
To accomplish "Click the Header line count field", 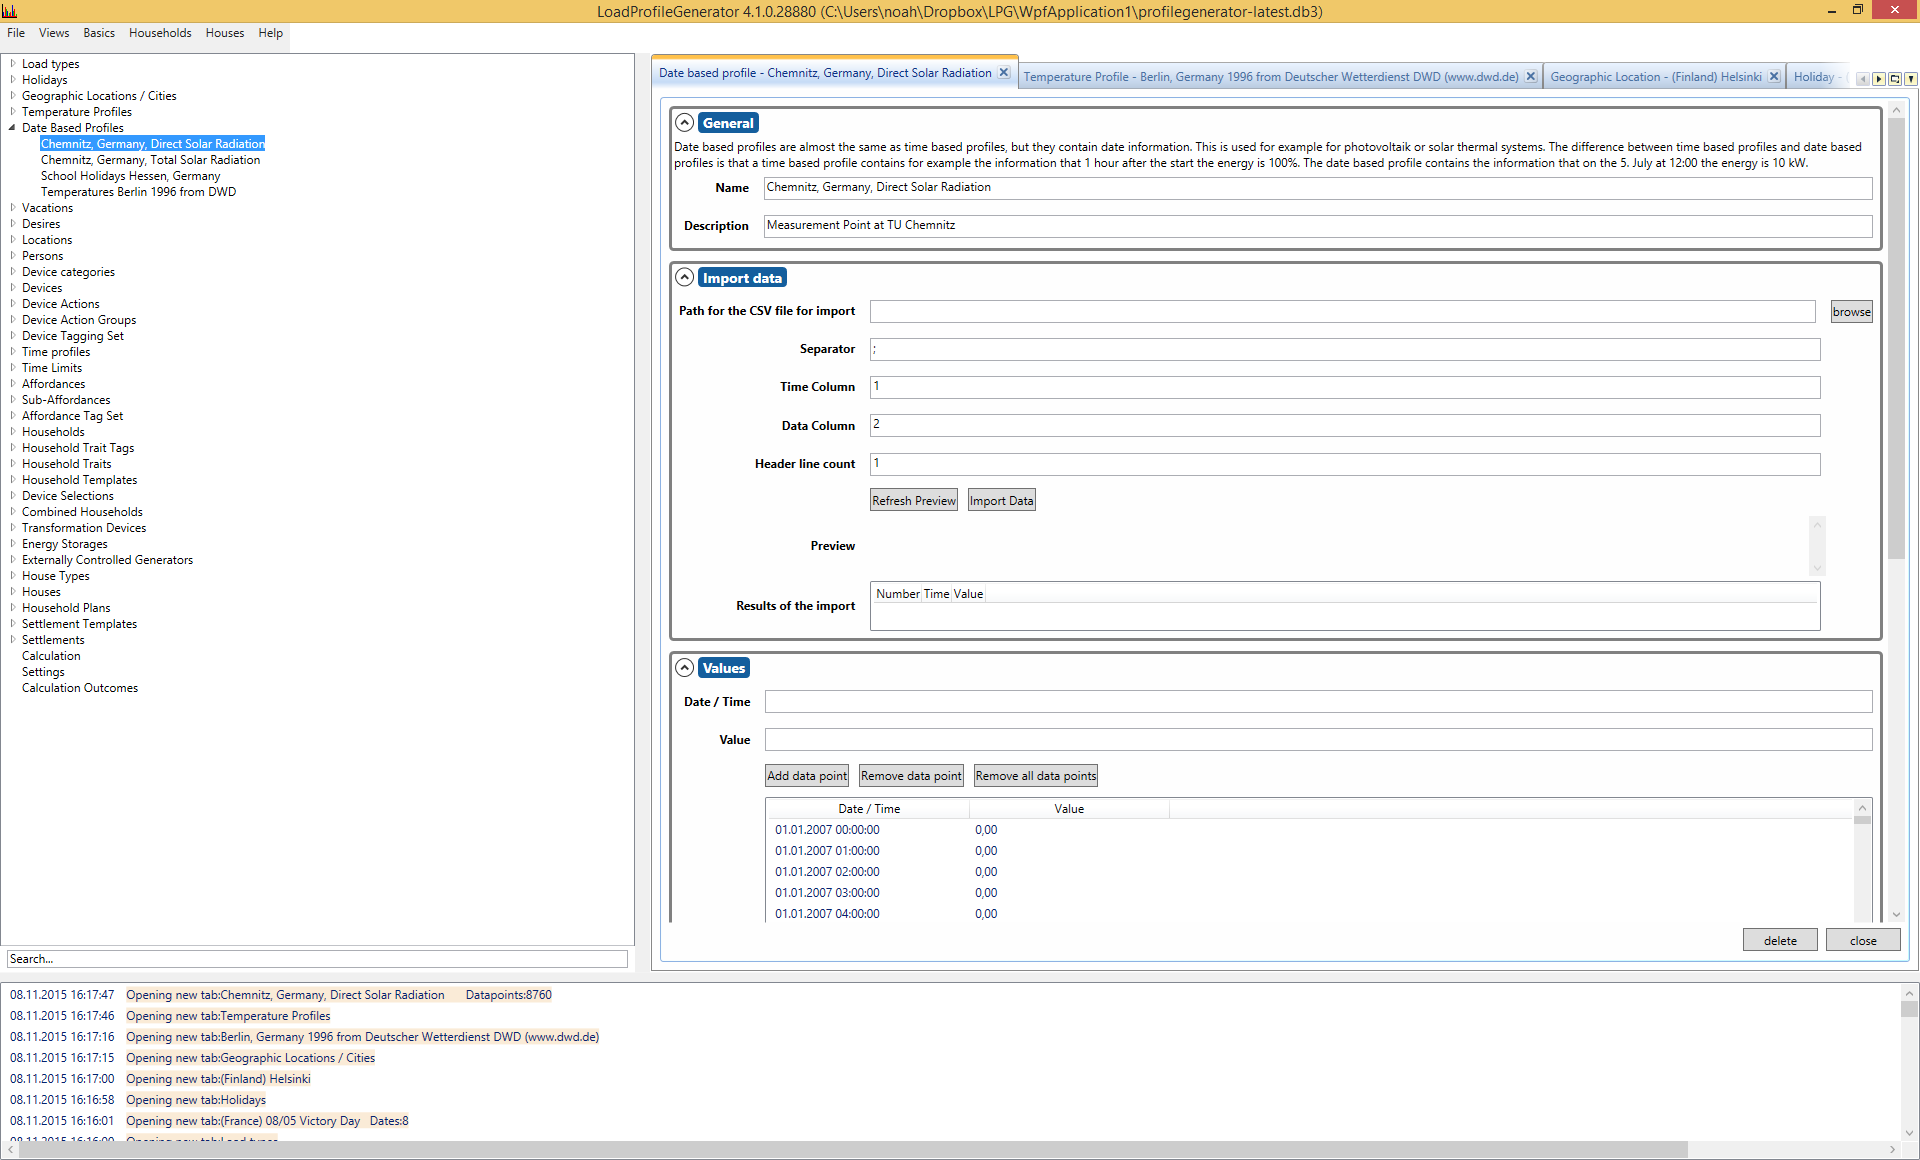I will (1344, 464).
